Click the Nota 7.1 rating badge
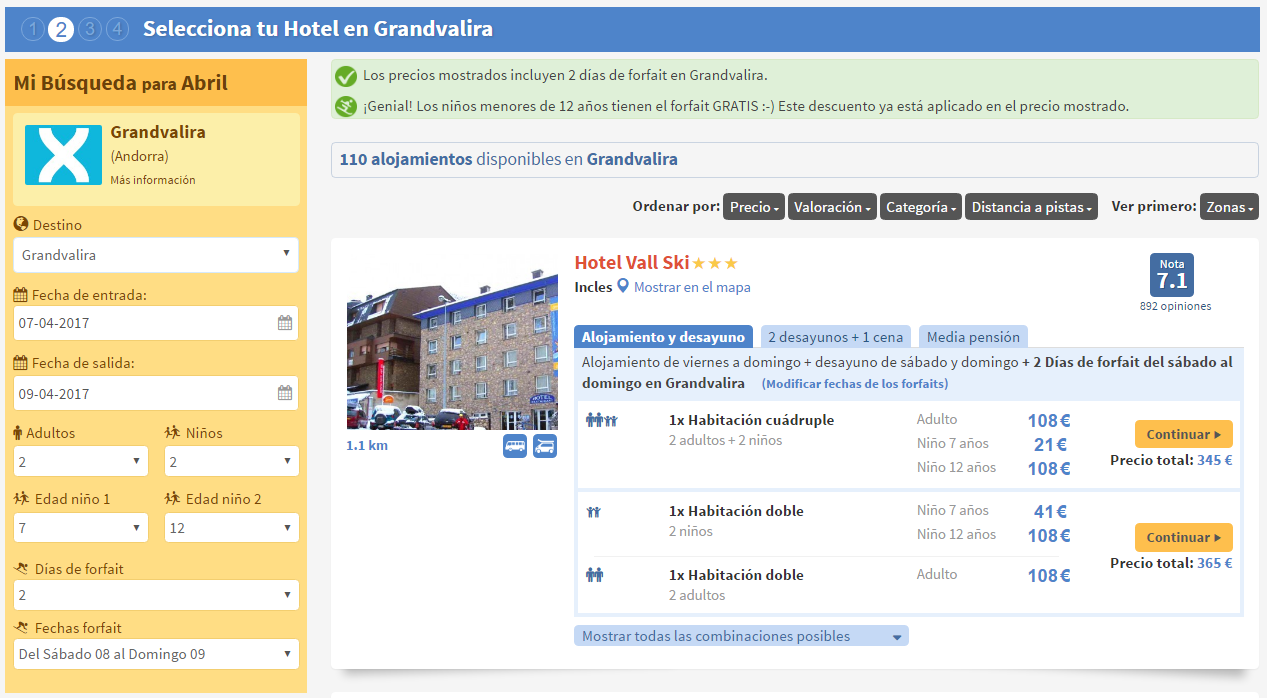This screenshot has width=1267, height=698. click(x=1172, y=274)
